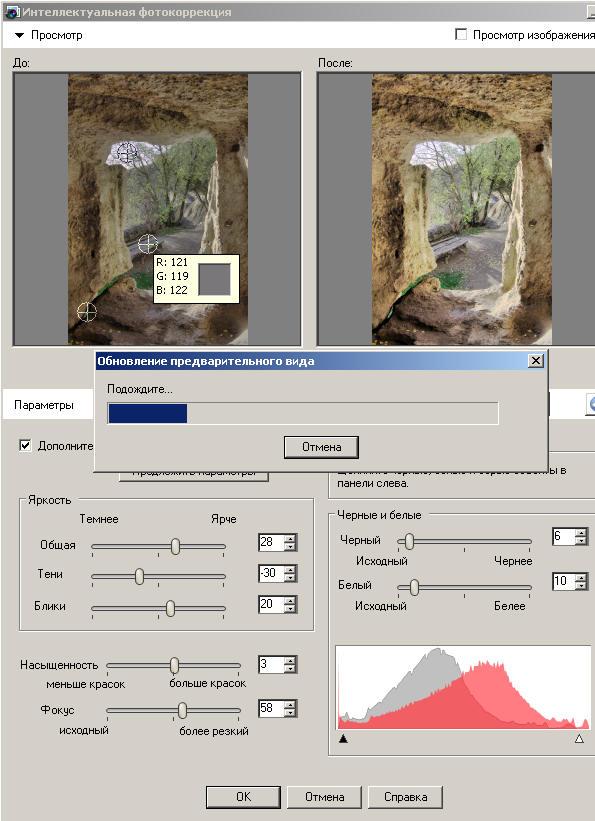Click the gray color swatch in RGB tooltip
Image resolution: width=595 pixels, height=821 pixels.
coord(214,279)
